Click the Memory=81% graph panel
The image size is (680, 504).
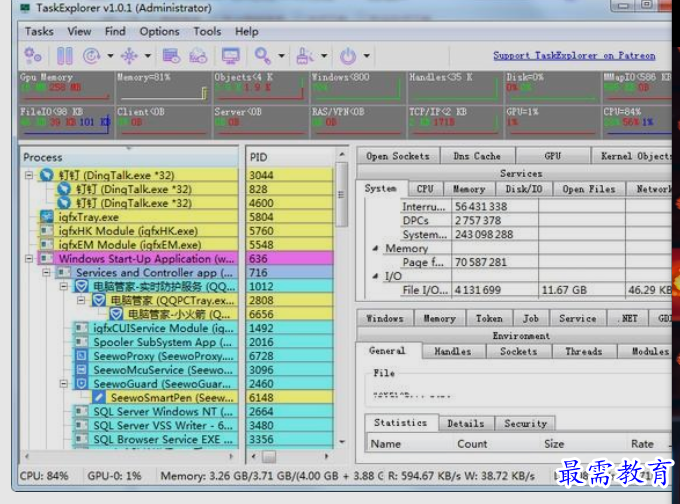point(163,87)
